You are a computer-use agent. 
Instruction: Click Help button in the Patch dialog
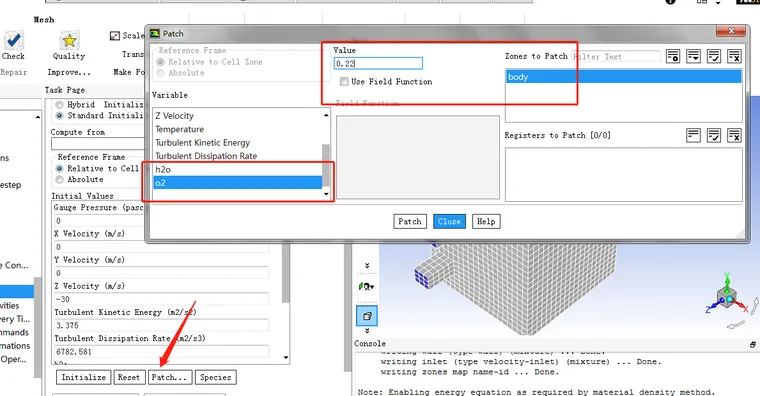(486, 222)
